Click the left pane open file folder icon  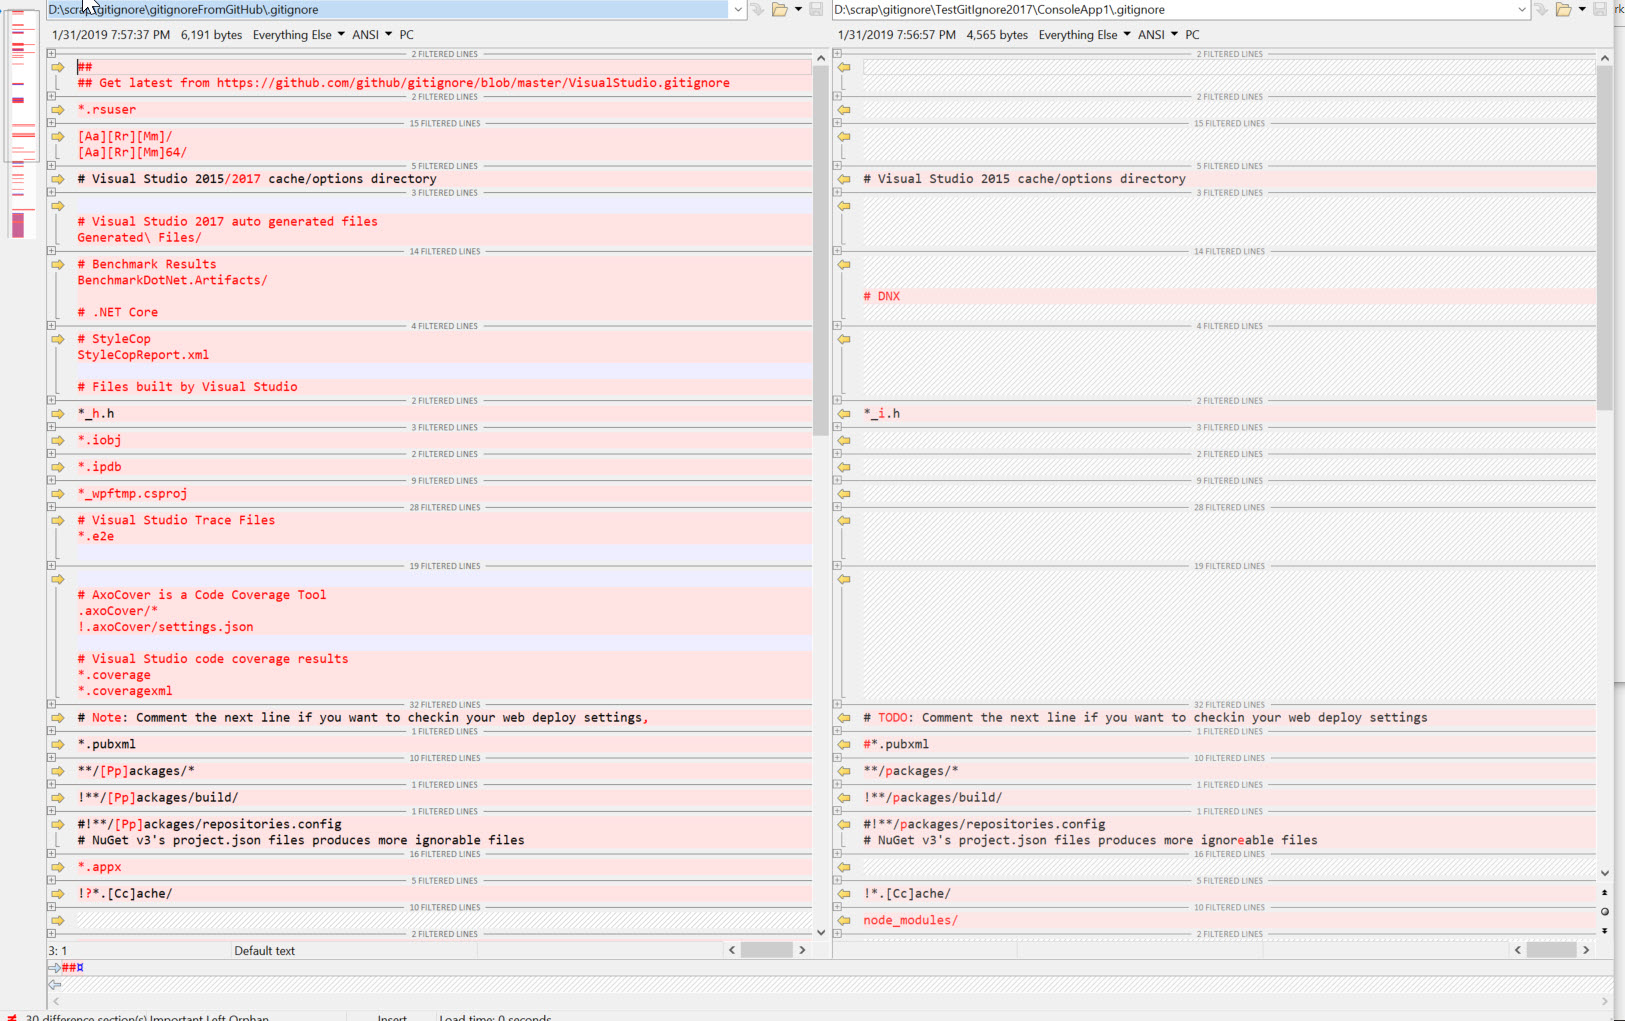coord(779,10)
